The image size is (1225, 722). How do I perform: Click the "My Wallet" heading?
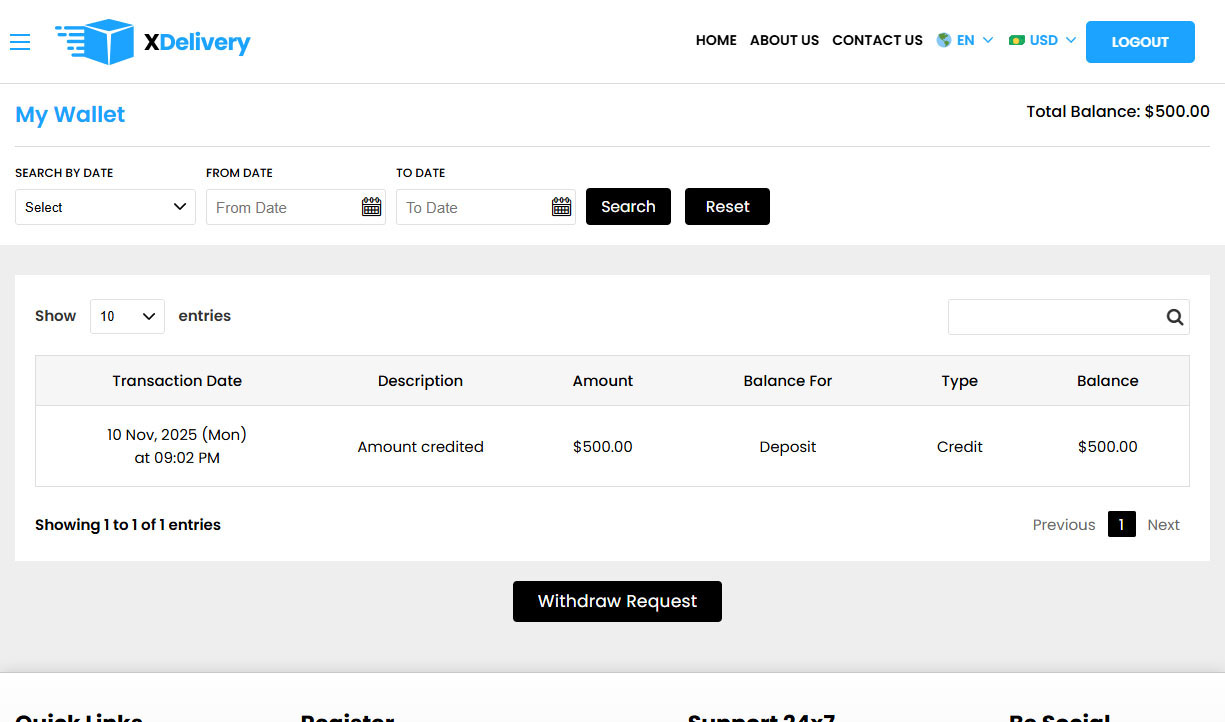(x=70, y=115)
